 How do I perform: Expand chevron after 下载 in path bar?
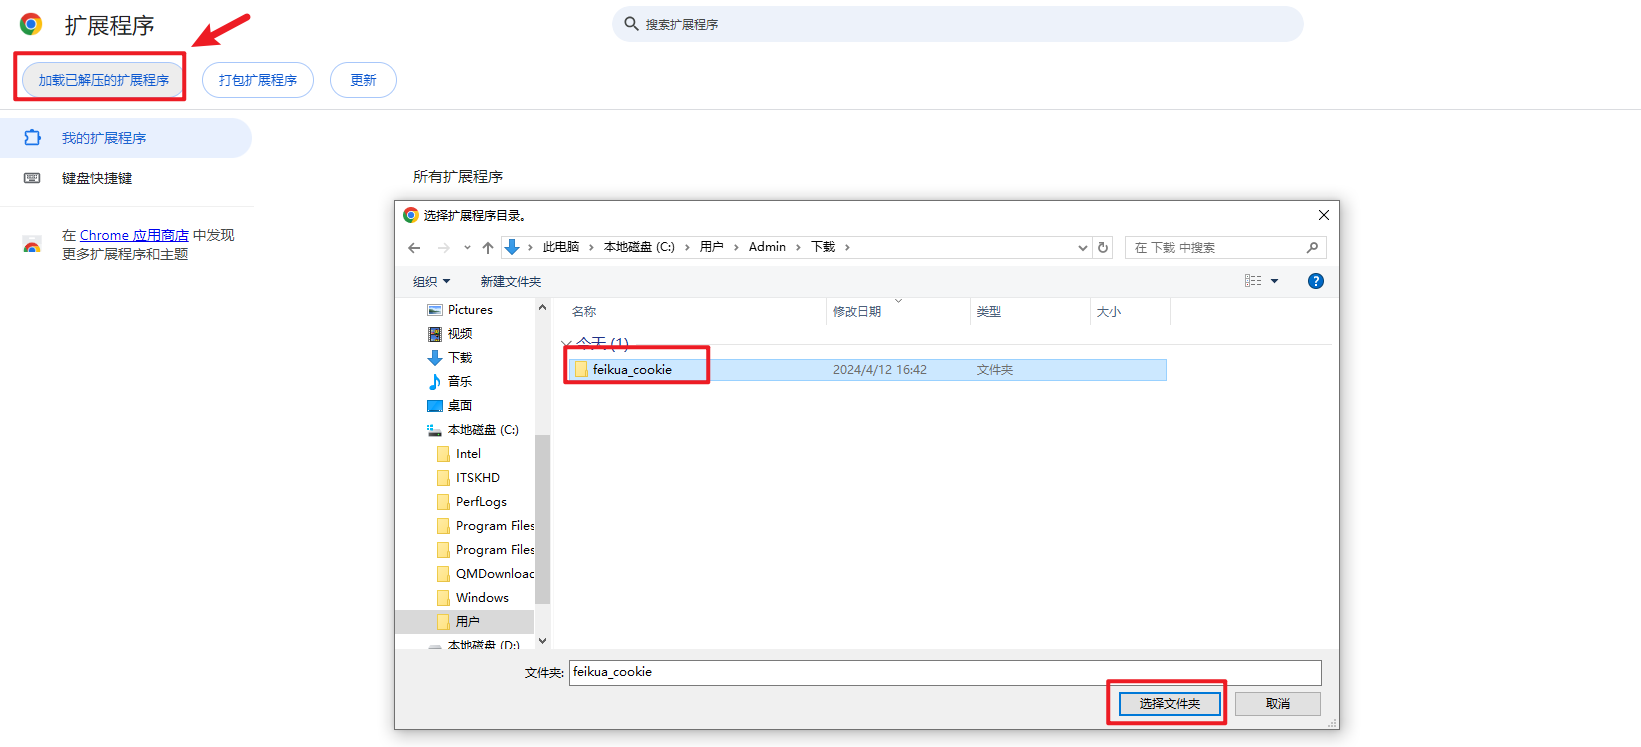[x=847, y=247]
